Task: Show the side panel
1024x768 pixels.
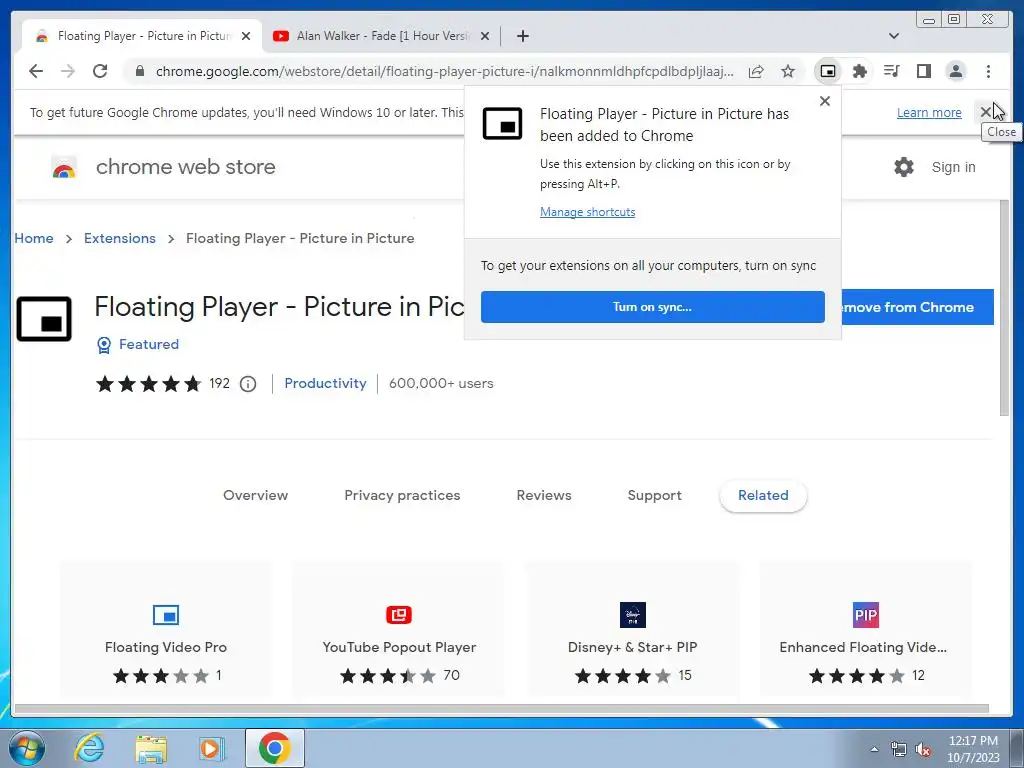Action: [x=923, y=71]
